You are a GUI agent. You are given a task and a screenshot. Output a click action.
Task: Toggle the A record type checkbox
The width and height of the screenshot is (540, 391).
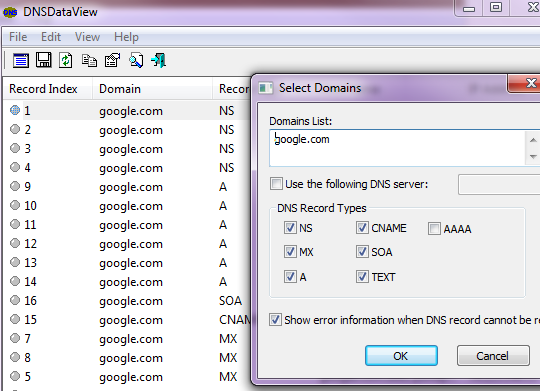[290, 277]
